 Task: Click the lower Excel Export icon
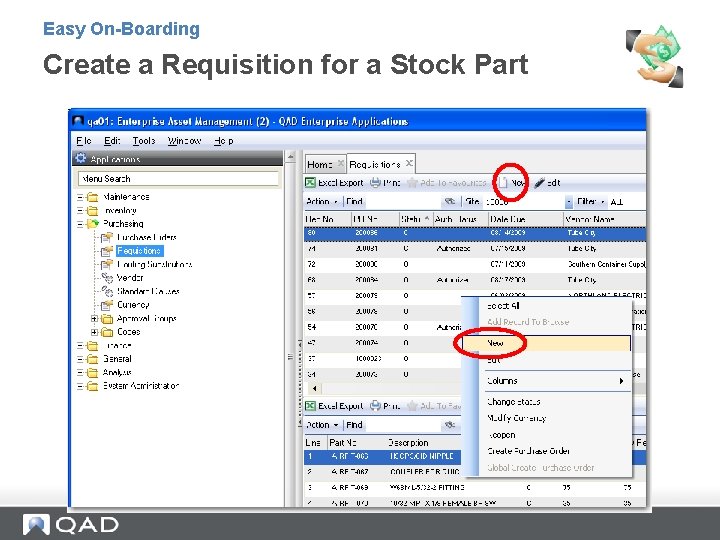tap(310, 406)
